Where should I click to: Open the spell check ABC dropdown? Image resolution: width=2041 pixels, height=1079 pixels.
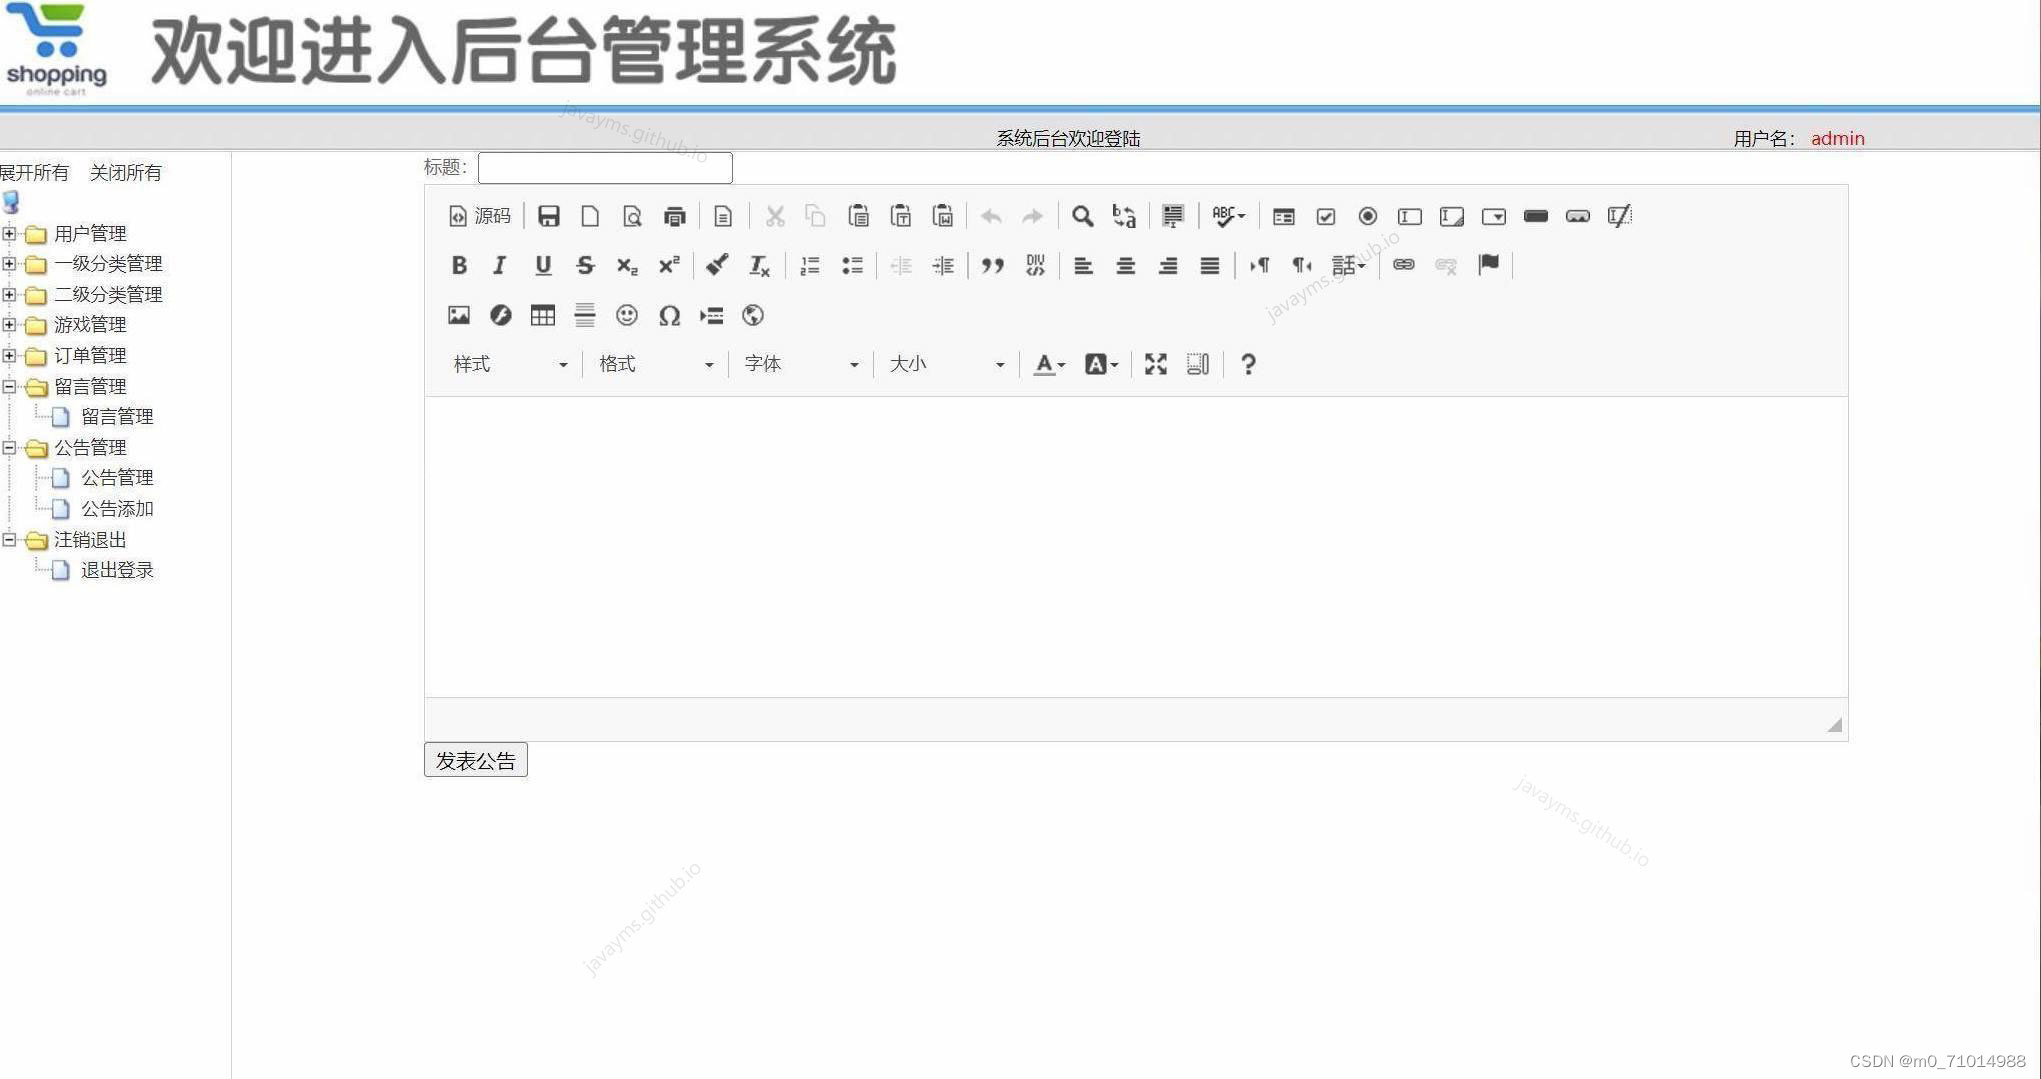(x=1228, y=216)
